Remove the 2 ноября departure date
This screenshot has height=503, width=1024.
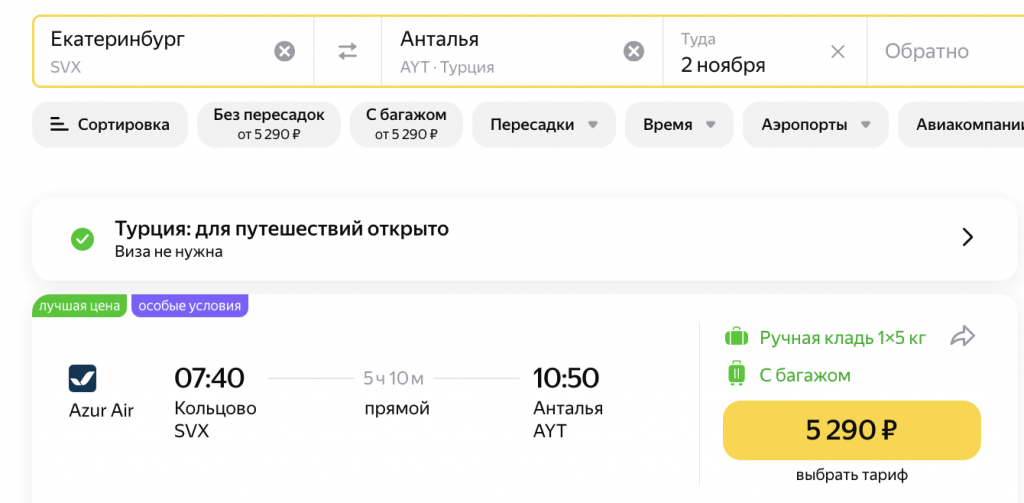coord(837,52)
